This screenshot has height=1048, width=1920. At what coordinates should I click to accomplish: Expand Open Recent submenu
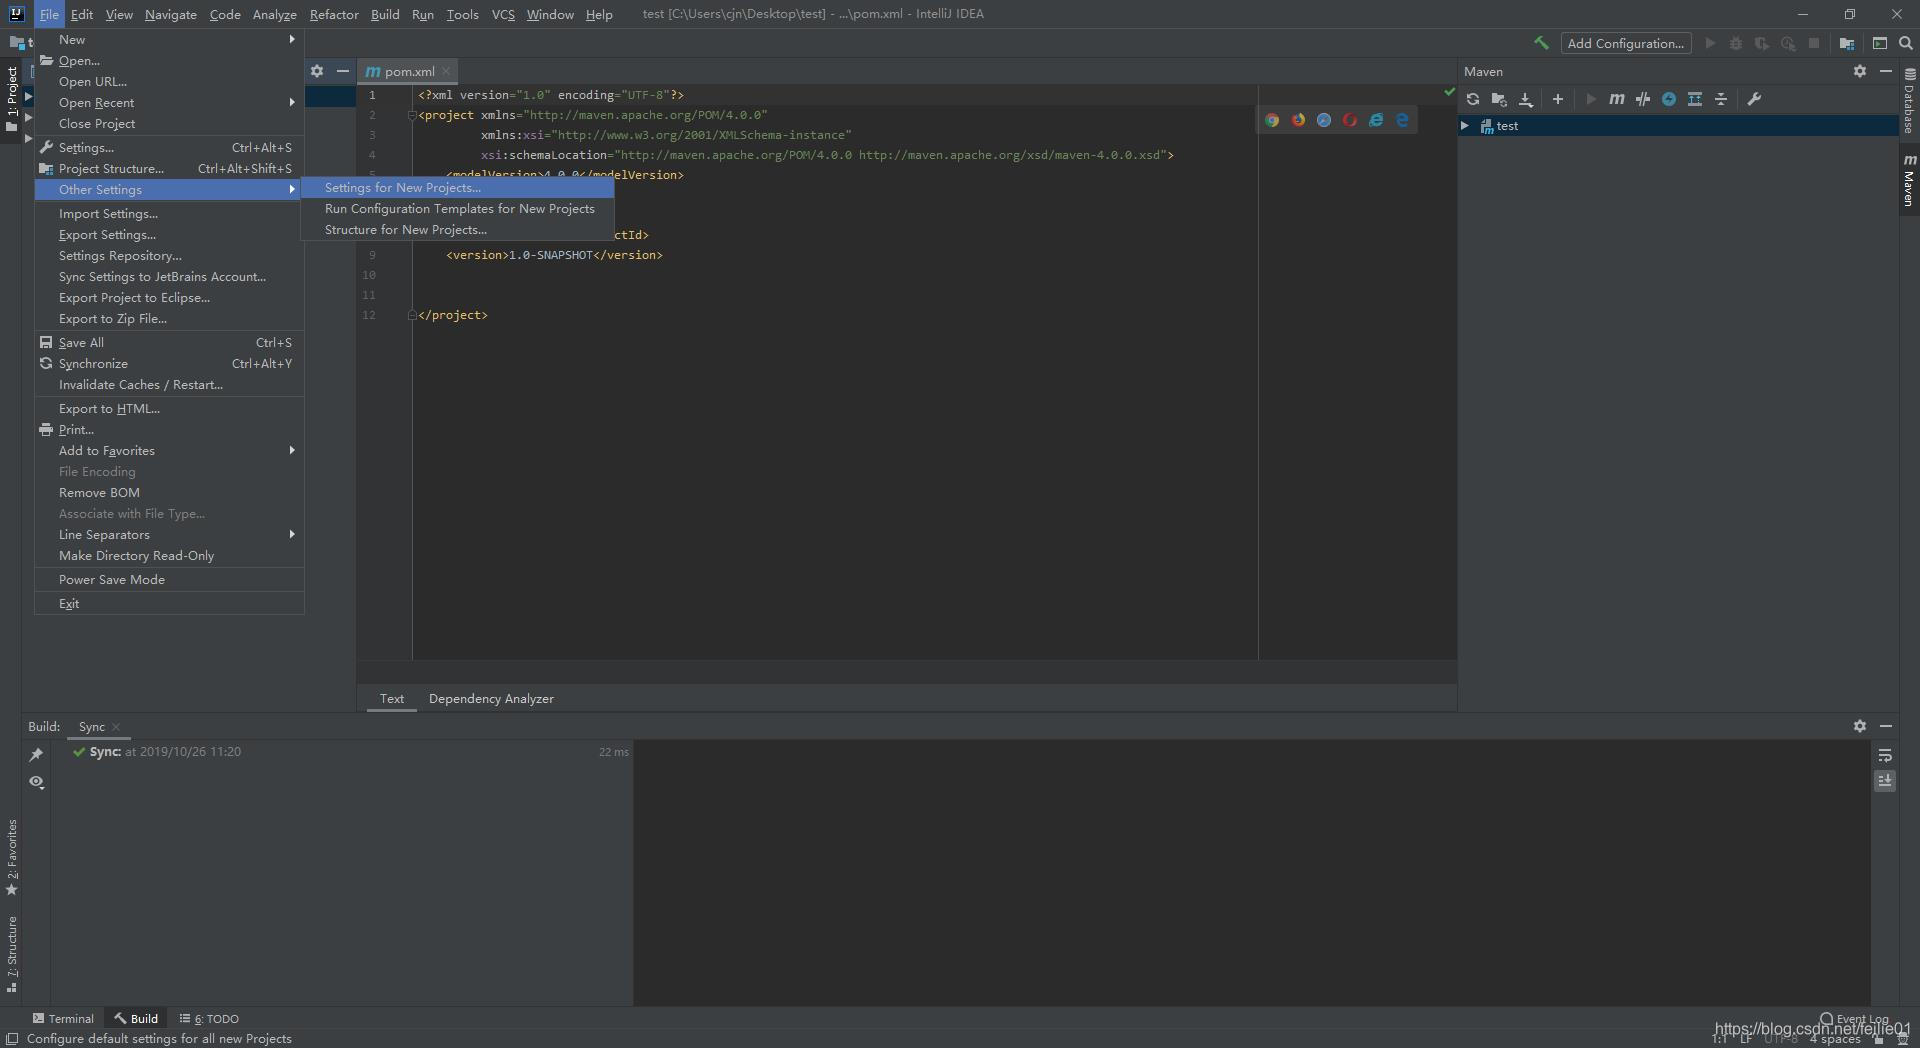tap(170, 103)
